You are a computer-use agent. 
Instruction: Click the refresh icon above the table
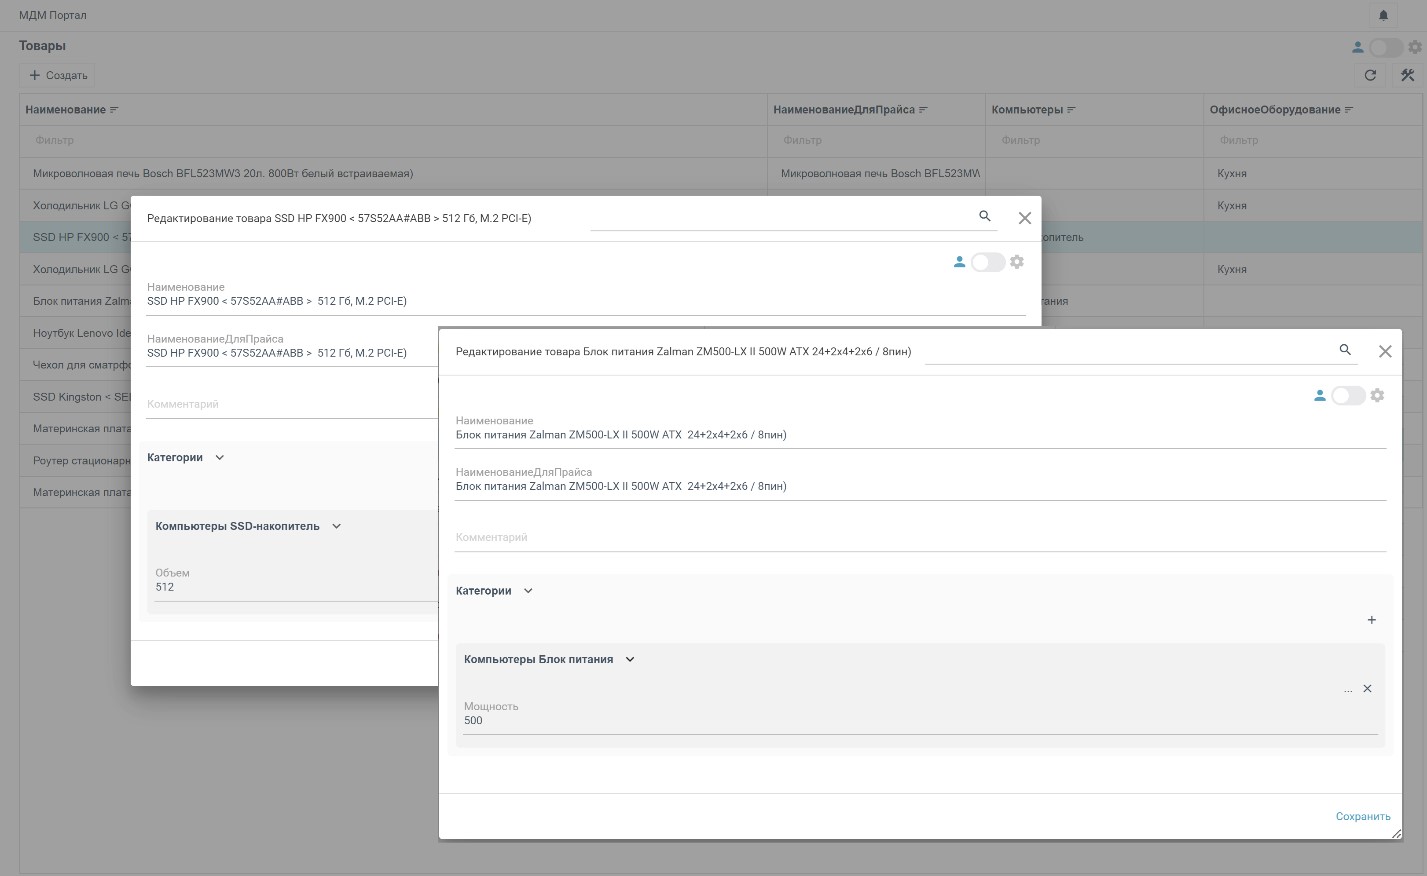click(1370, 75)
